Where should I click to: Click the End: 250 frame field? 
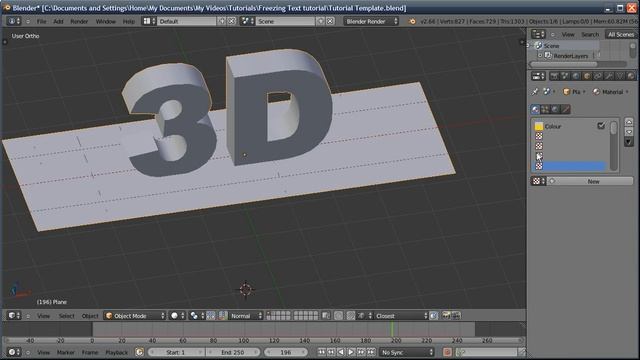233,352
